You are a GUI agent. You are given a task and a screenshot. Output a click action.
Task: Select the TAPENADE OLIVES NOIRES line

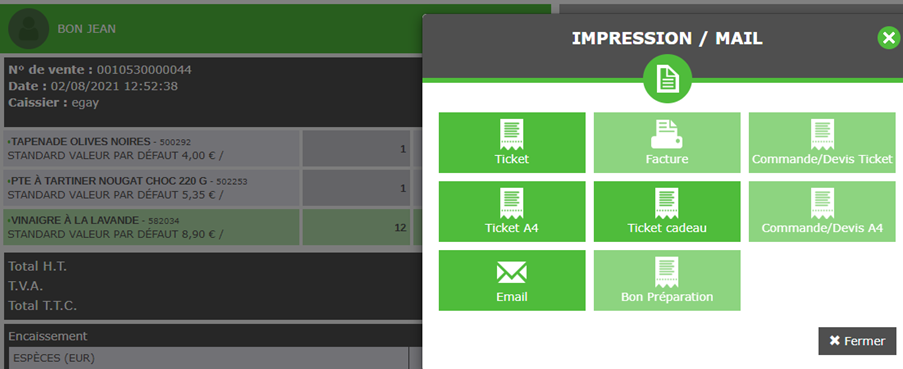[151, 149]
